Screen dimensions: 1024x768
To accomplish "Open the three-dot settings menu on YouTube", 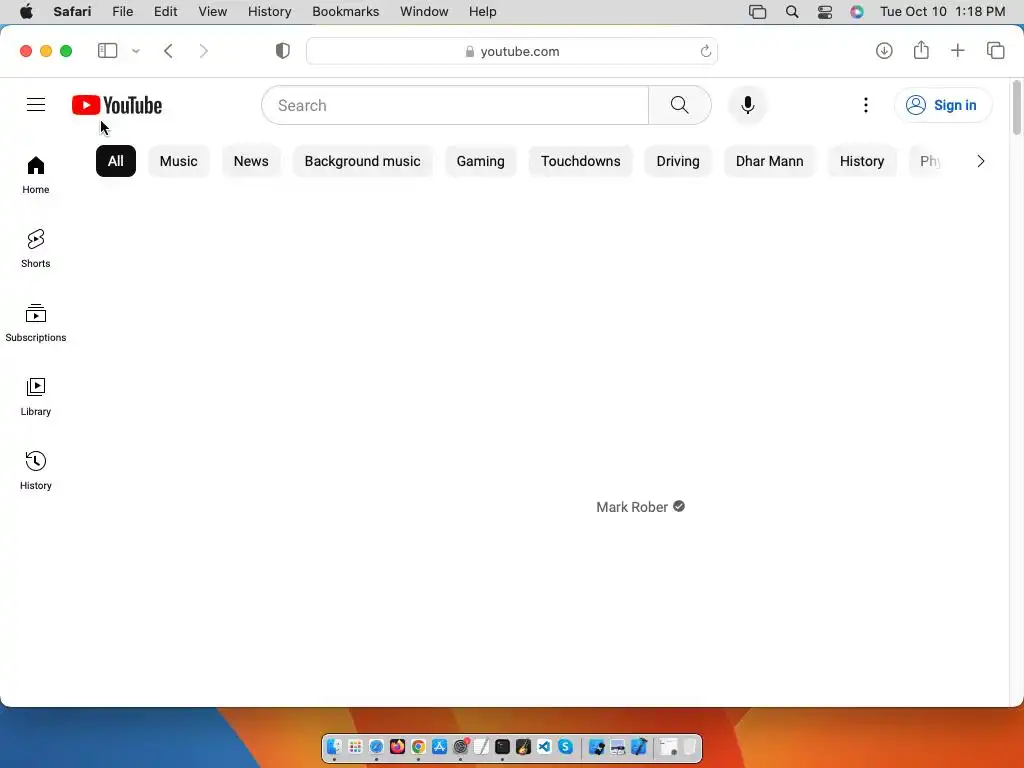I will 866,105.
